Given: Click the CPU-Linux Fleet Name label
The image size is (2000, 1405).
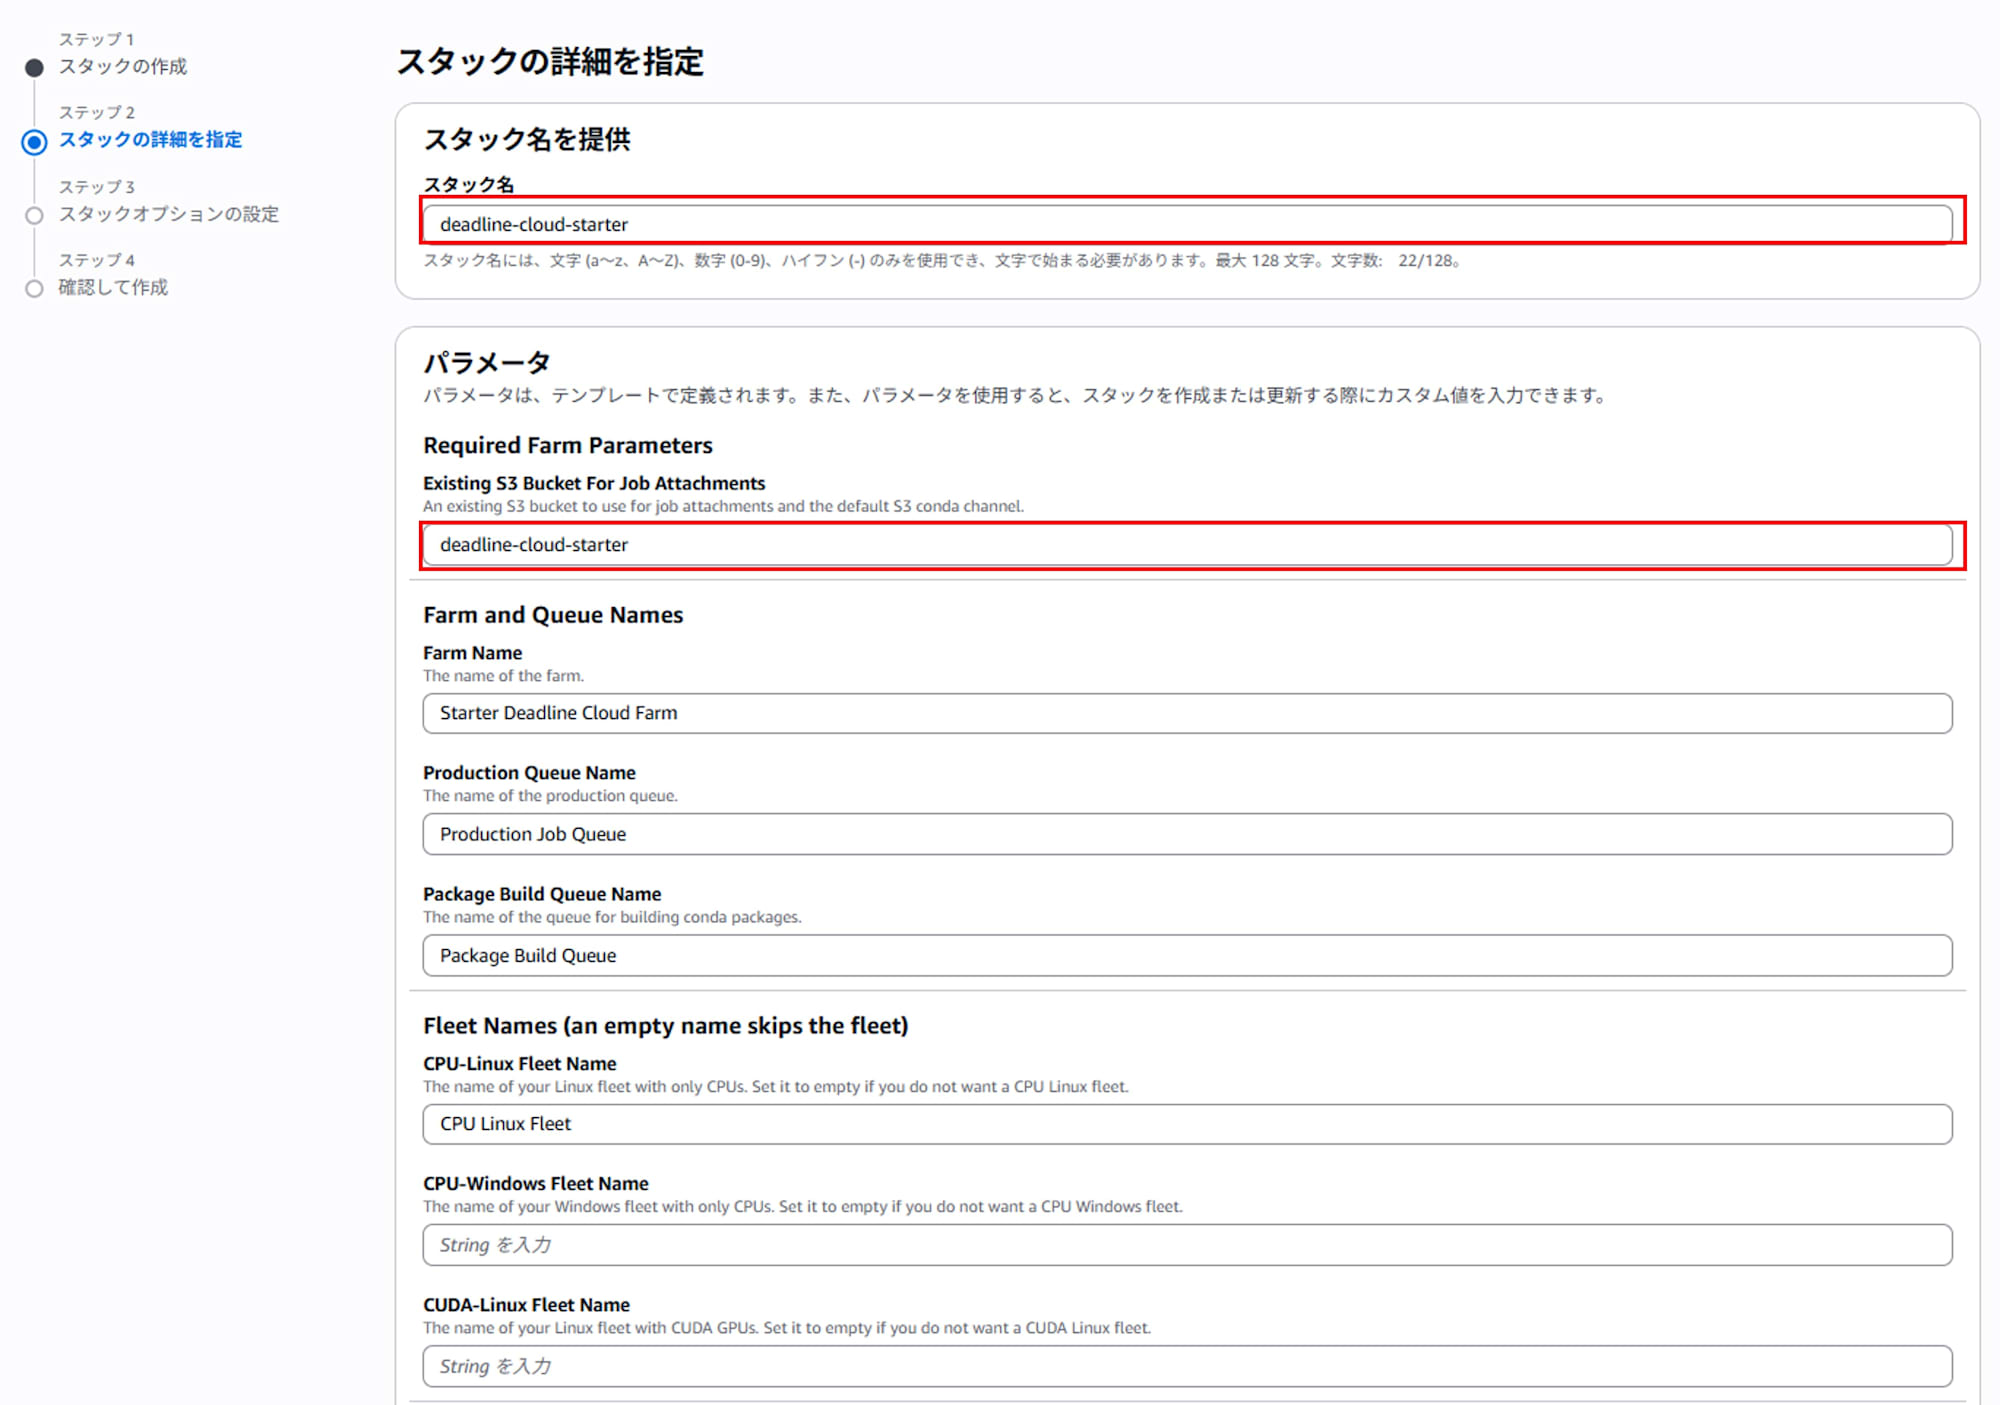Looking at the screenshot, I should coord(519,1064).
